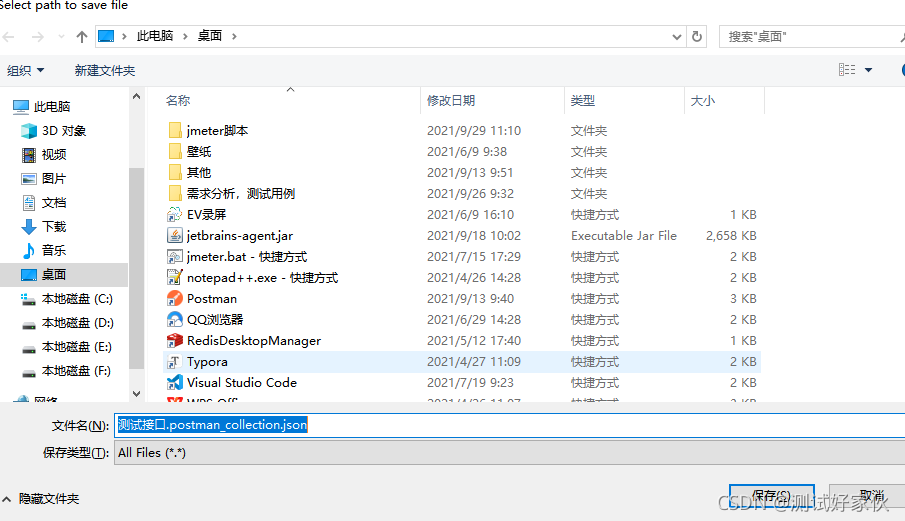Select notepad++.exe shortcut icon
This screenshot has width=905, height=521.
pos(174,278)
